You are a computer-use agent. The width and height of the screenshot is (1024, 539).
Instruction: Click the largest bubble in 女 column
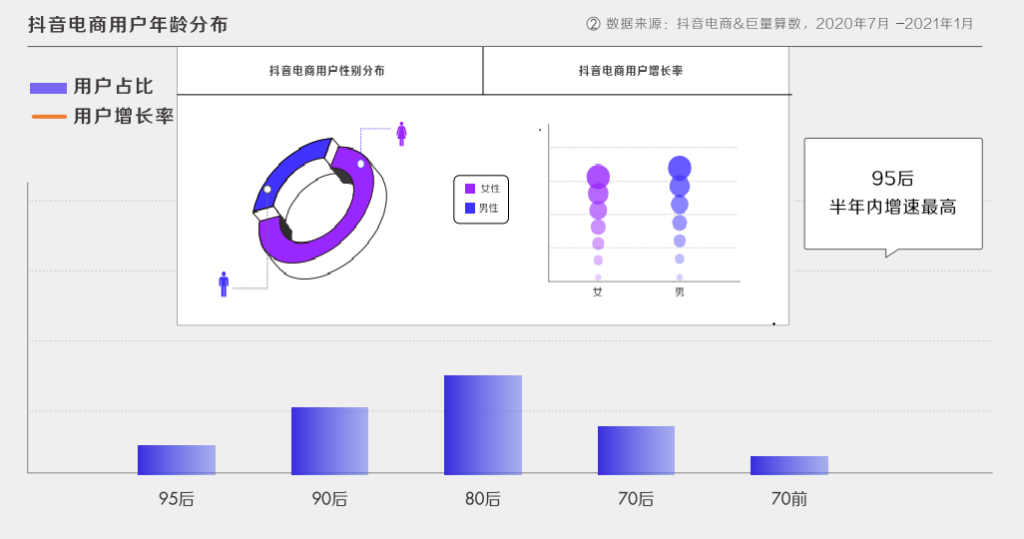point(598,178)
